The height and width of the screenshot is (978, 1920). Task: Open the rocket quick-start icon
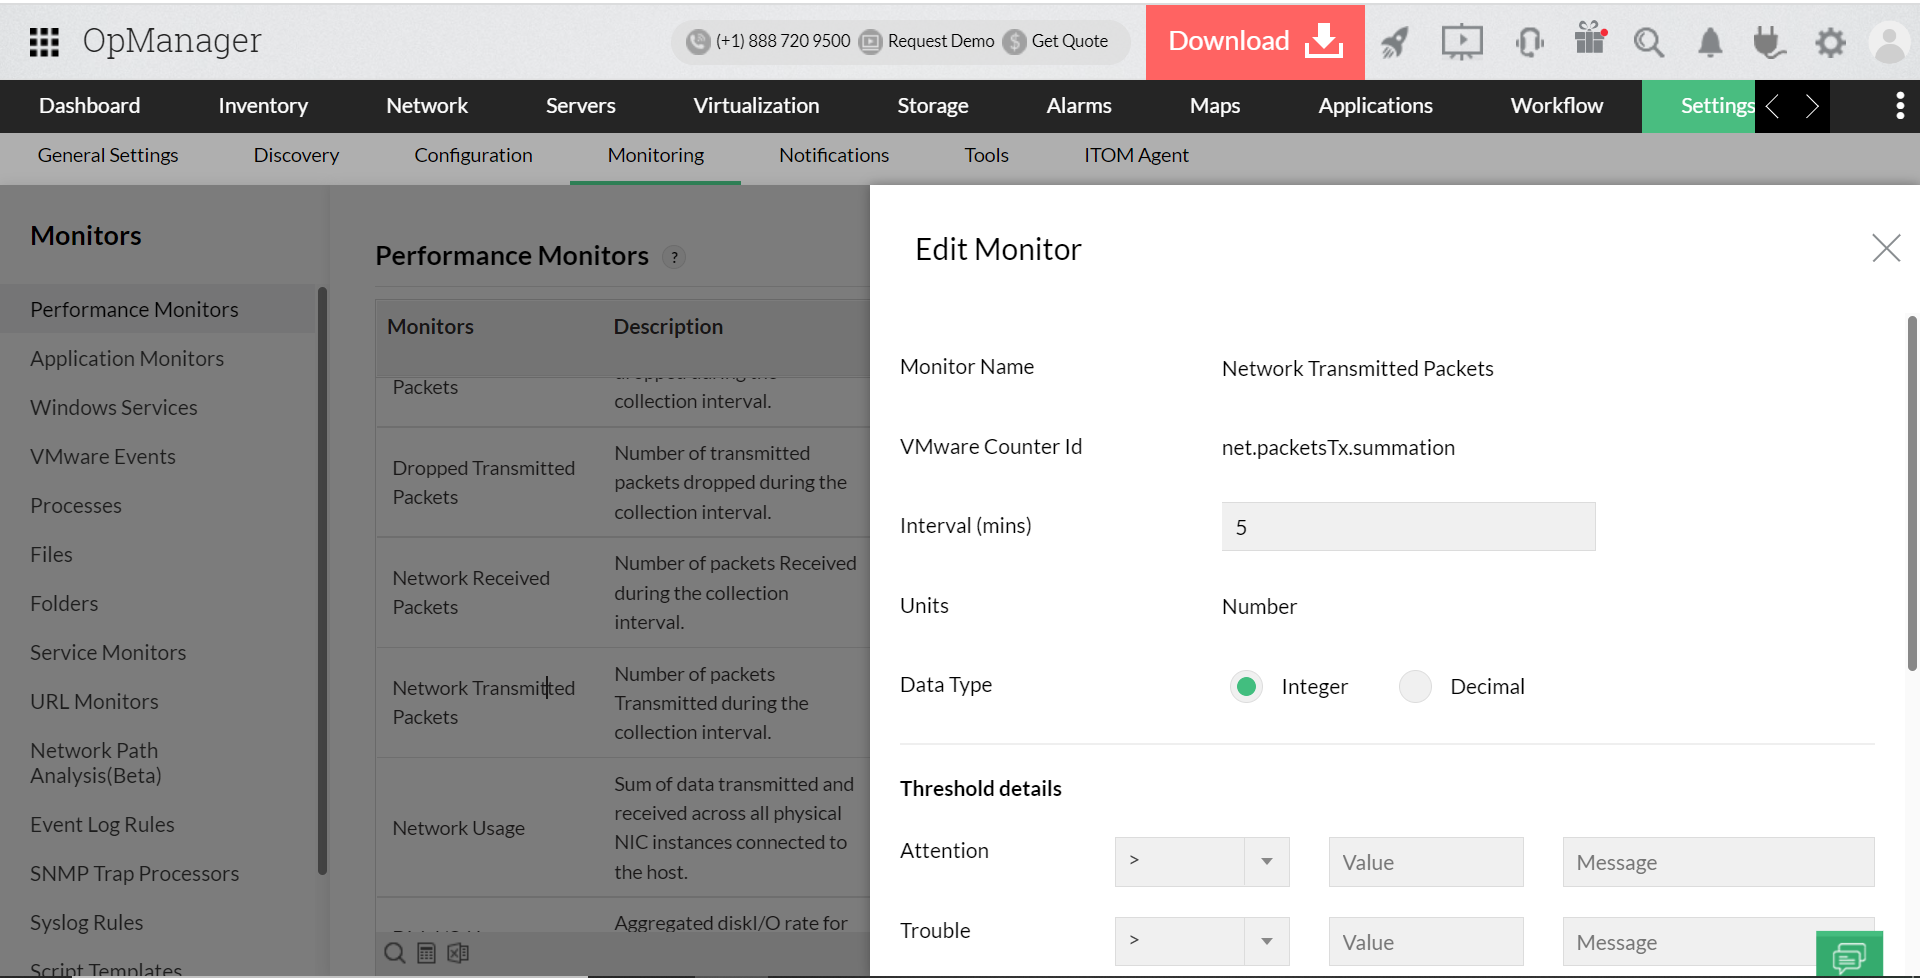pyautogui.click(x=1395, y=42)
